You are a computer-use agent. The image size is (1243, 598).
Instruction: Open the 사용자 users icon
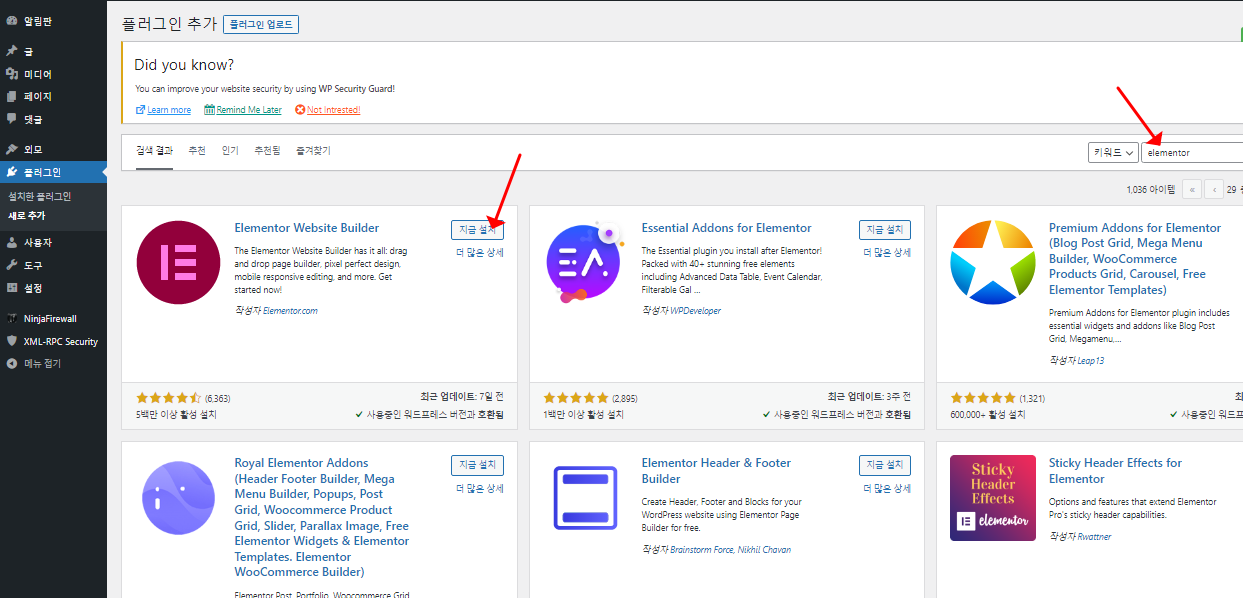pos(11,242)
